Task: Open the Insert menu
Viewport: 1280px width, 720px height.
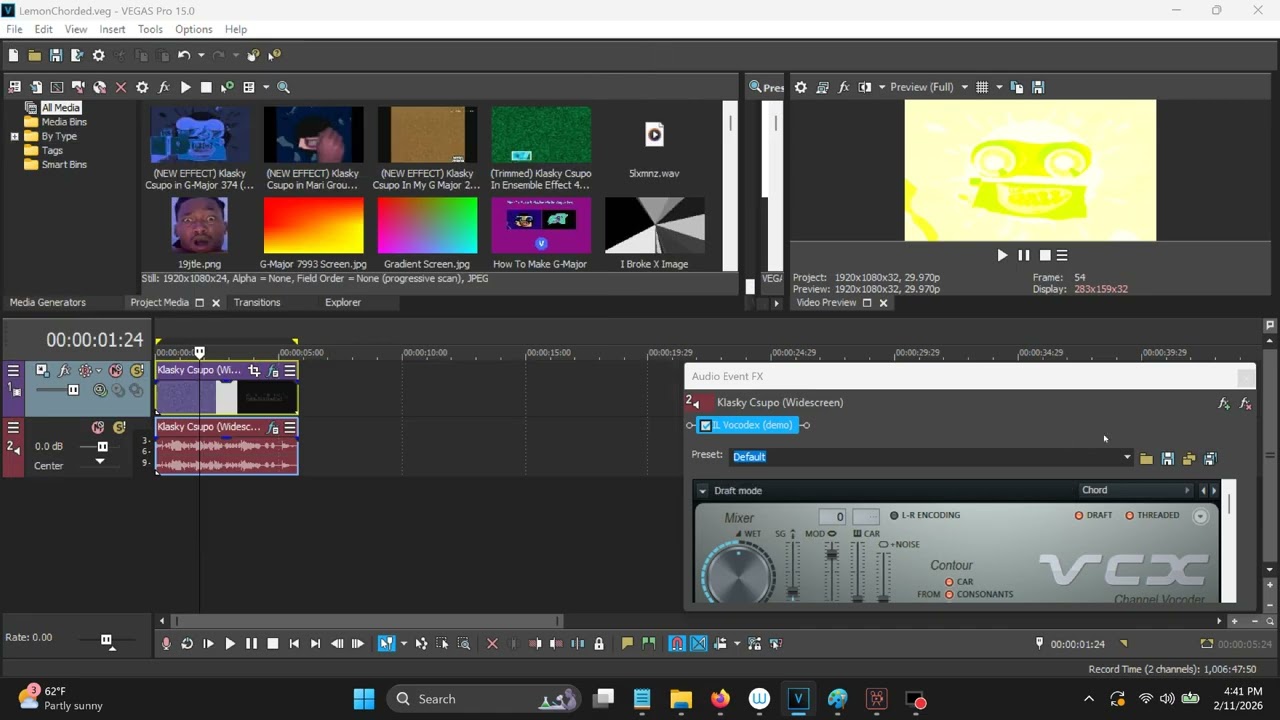Action: click(112, 29)
